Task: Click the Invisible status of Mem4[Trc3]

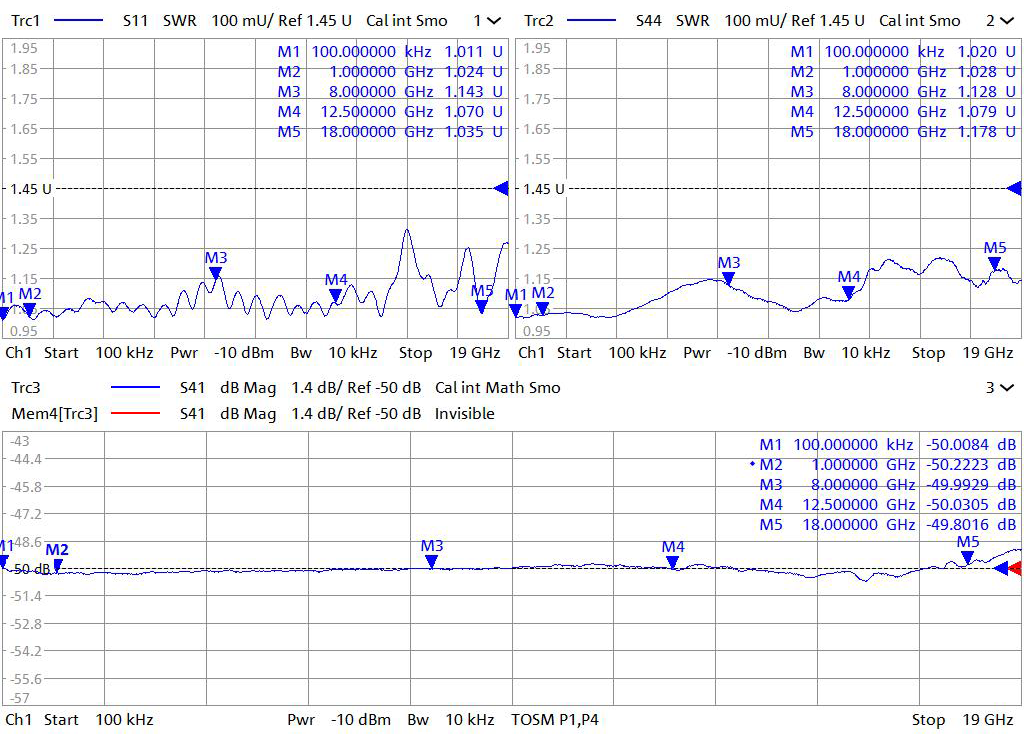Action: [464, 414]
